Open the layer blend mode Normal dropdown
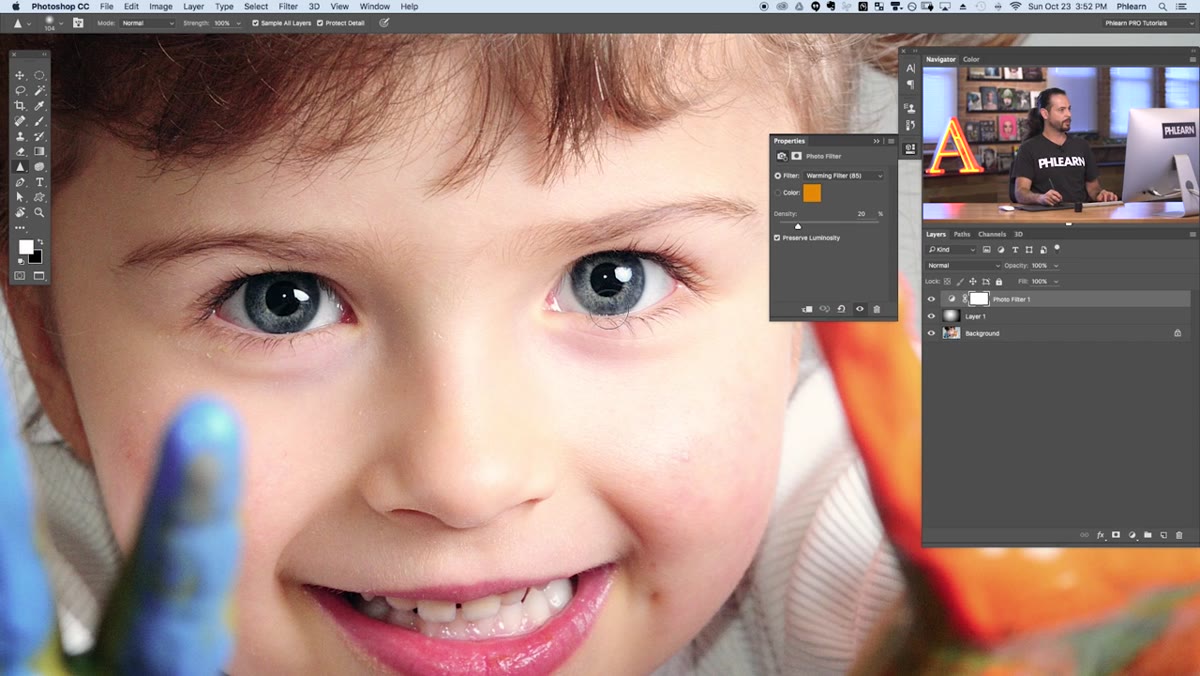 click(x=963, y=266)
